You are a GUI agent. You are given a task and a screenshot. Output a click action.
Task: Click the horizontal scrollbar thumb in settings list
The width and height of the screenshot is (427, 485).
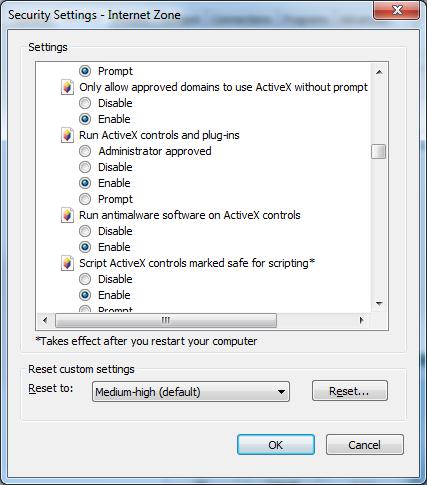click(x=166, y=321)
